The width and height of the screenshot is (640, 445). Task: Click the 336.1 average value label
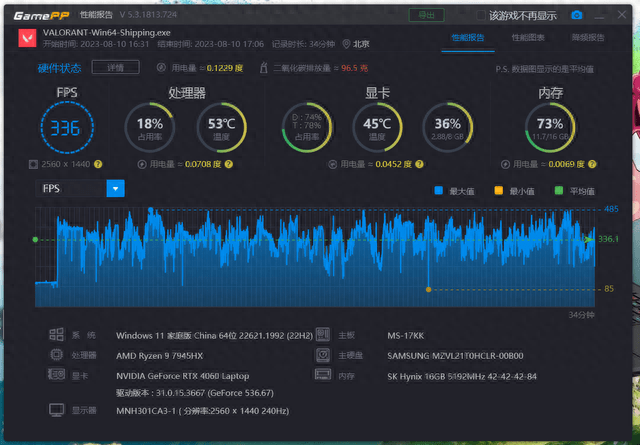[608, 239]
